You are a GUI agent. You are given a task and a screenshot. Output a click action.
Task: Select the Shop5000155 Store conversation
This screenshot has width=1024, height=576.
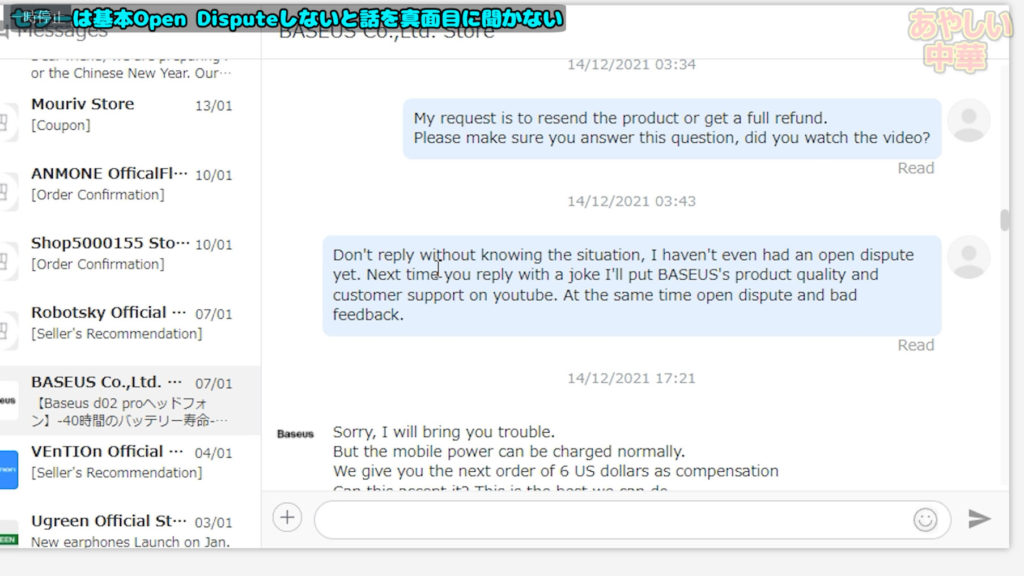[131, 253]
